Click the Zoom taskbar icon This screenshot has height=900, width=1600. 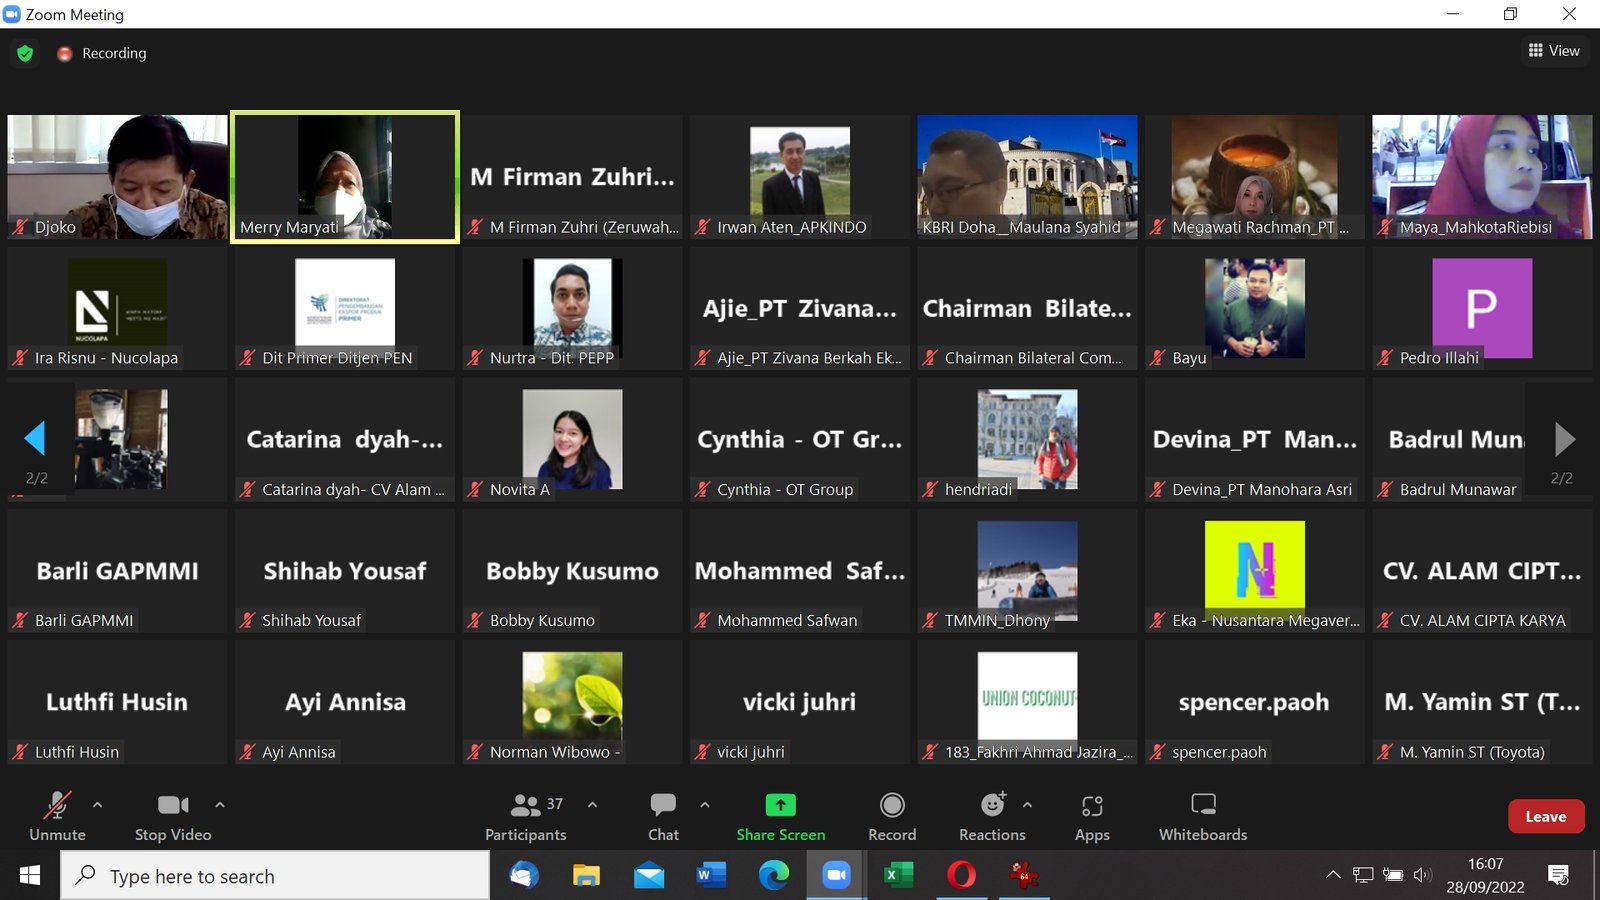pos(836,876)
